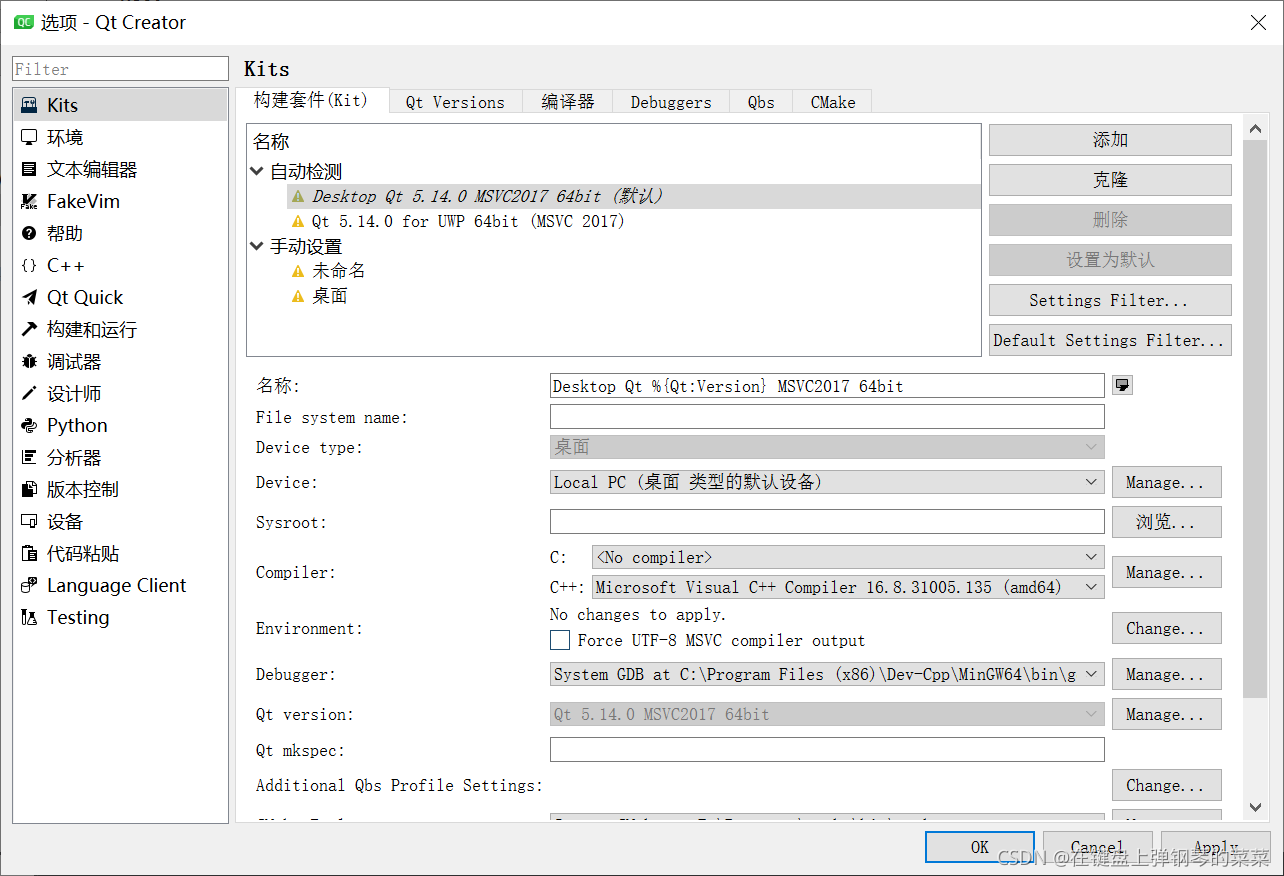Open the Qt version dropdown
This screenshot has width=1284, height=876.
tap(827, 714)
